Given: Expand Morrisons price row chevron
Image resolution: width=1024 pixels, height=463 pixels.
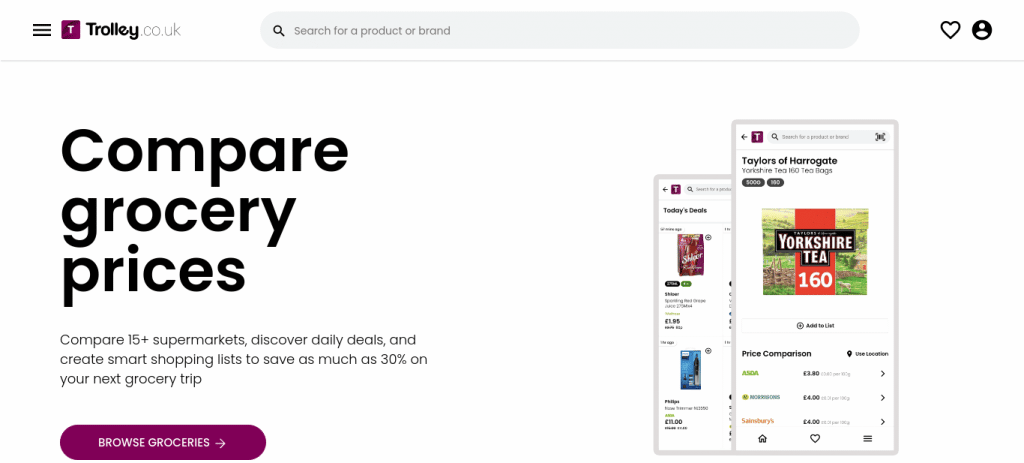Looking at the screenshot, I should (882, 398).
